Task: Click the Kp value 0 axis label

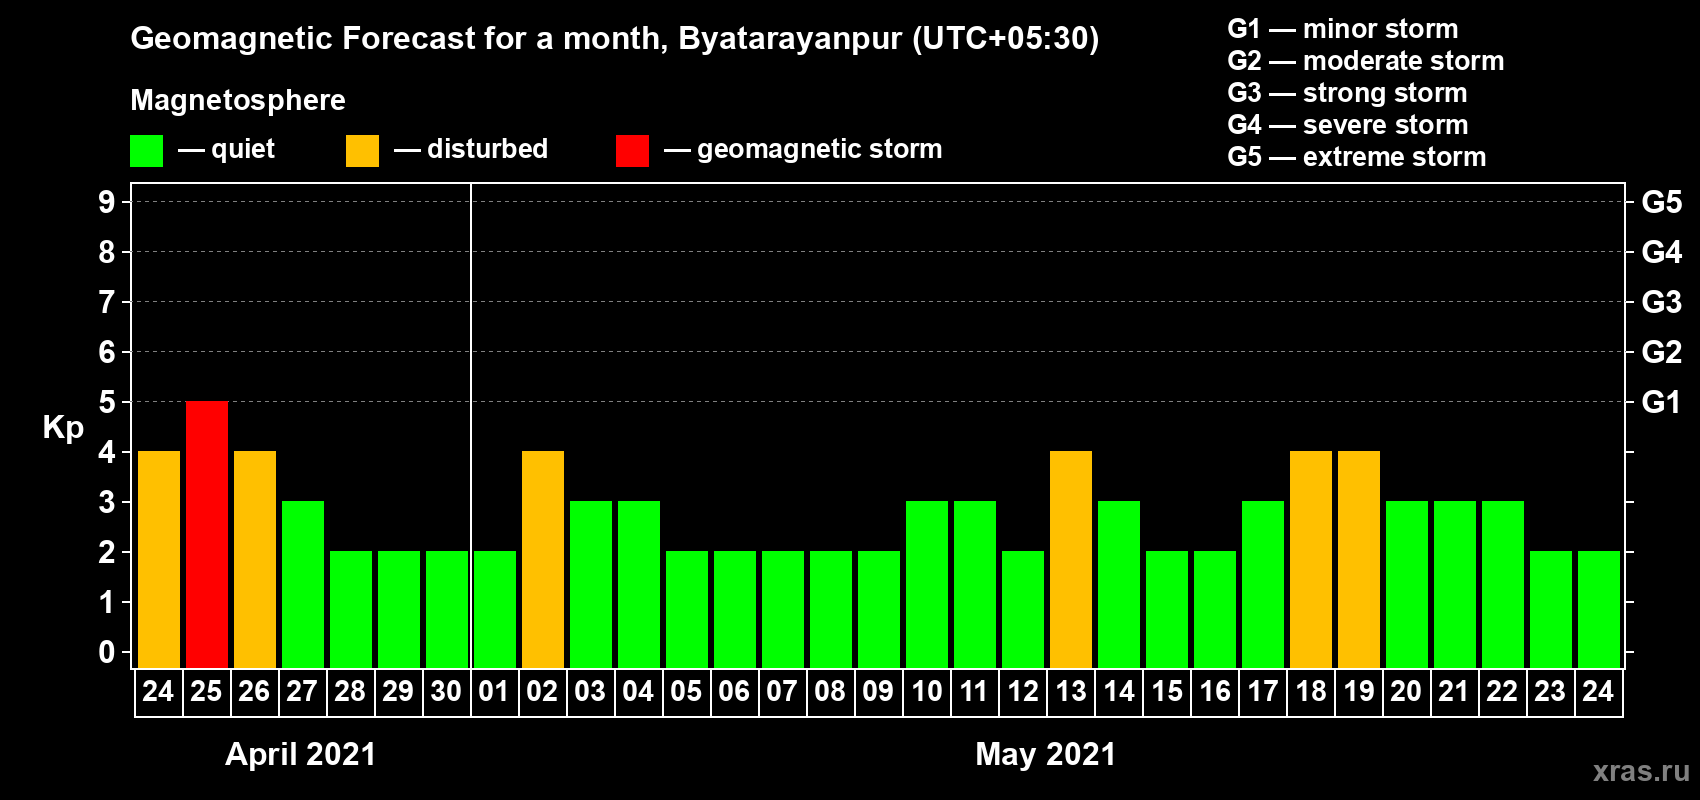Action: pyautogui.click(x=107, y=652)
